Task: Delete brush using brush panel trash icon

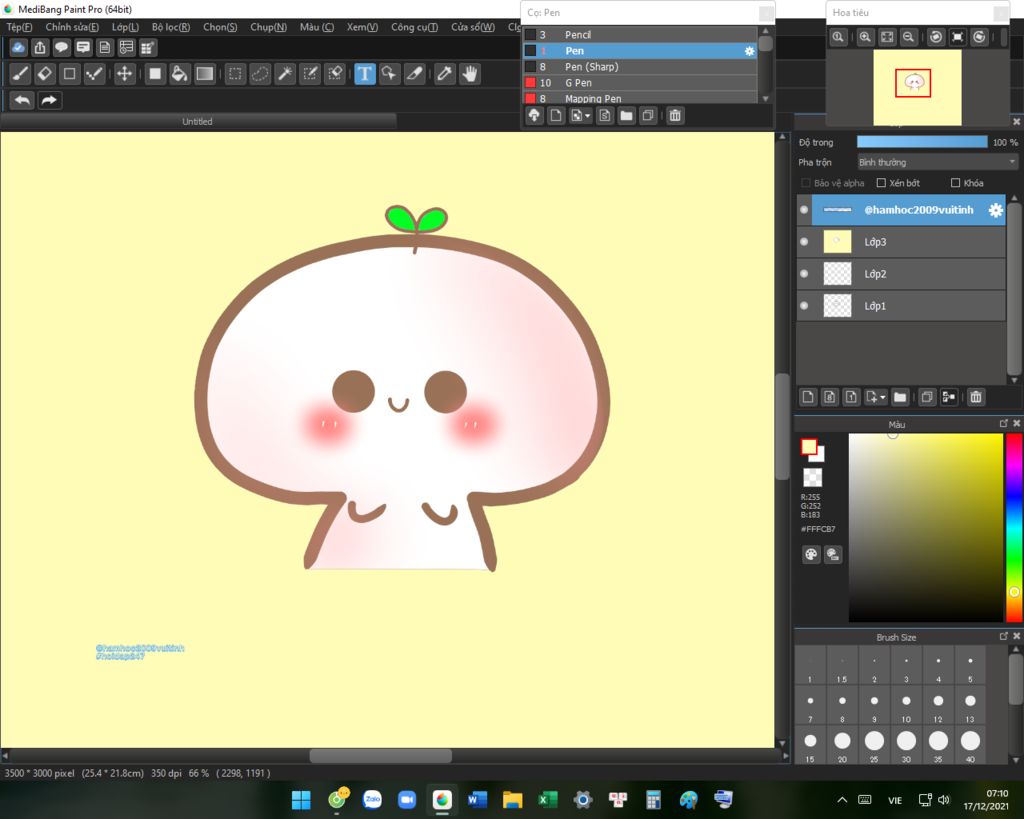Action: click(675, 116)
